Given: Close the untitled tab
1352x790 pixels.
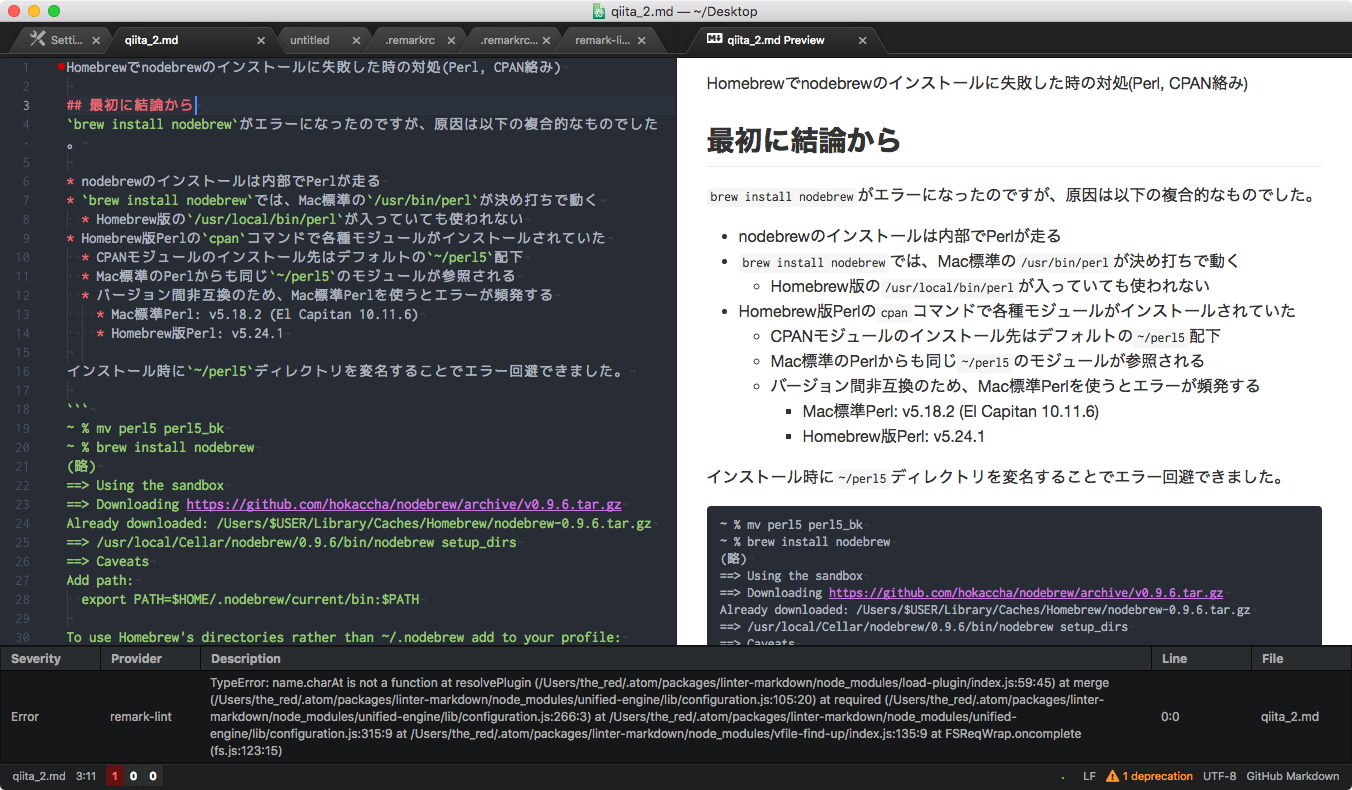Looking at the screenshot, I should point(355,40).
